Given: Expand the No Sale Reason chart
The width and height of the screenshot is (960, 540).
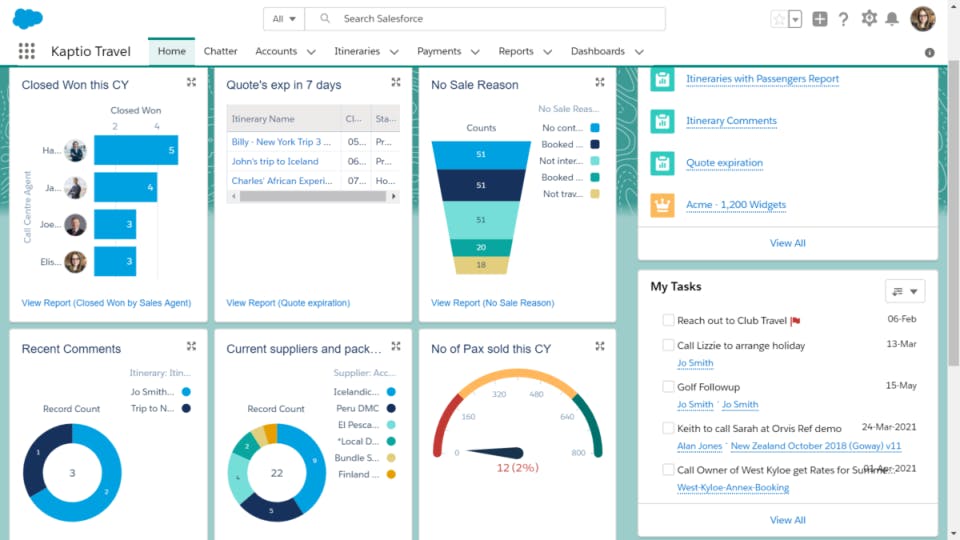Looking at the screenshot, I should tap(600, 82).
